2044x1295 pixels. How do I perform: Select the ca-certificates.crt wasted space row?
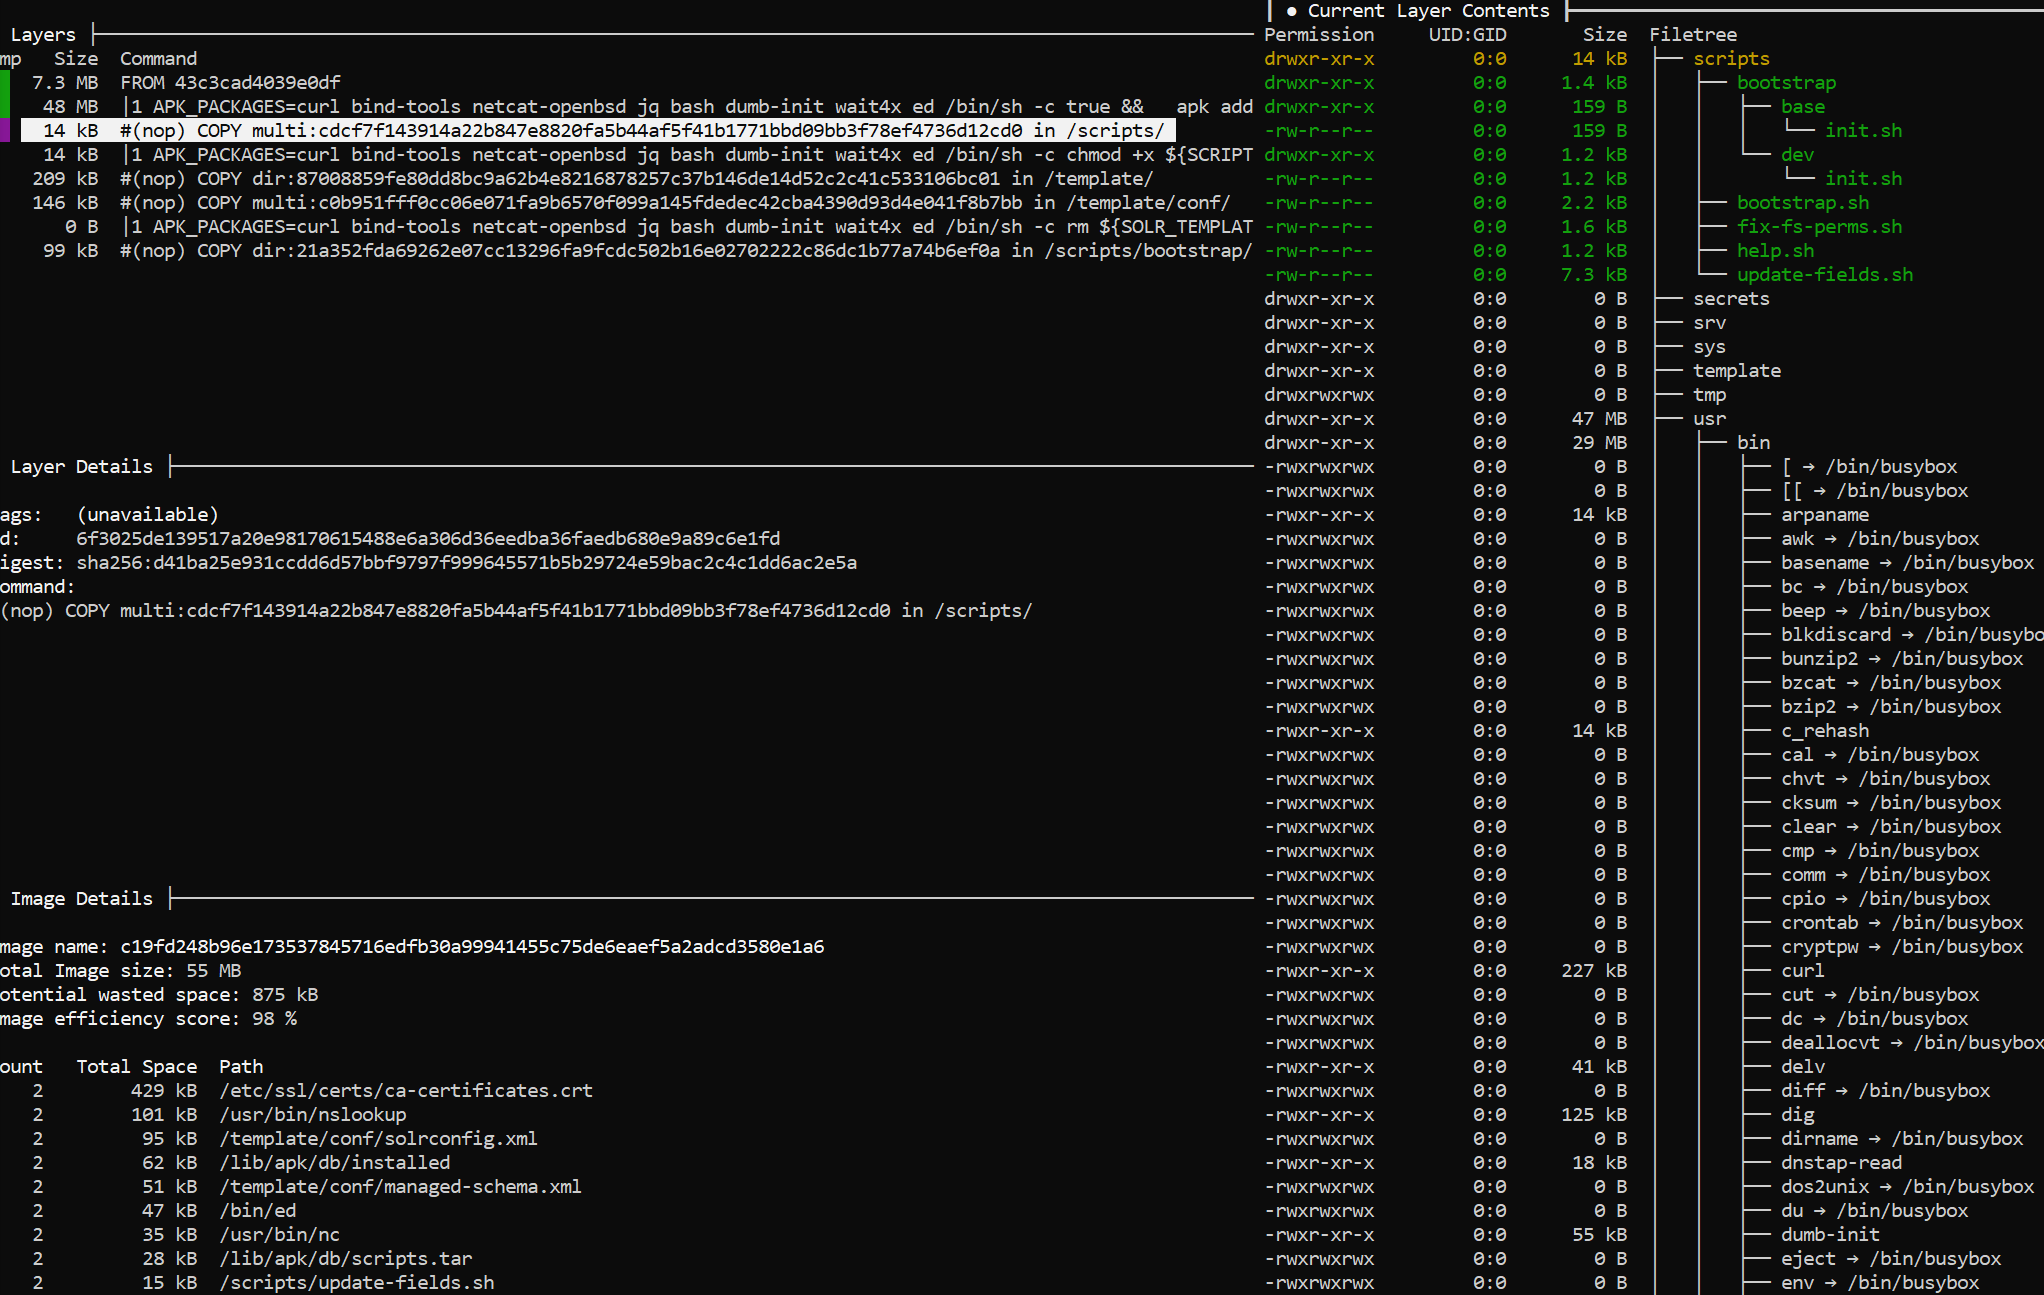click(405, 1090)
